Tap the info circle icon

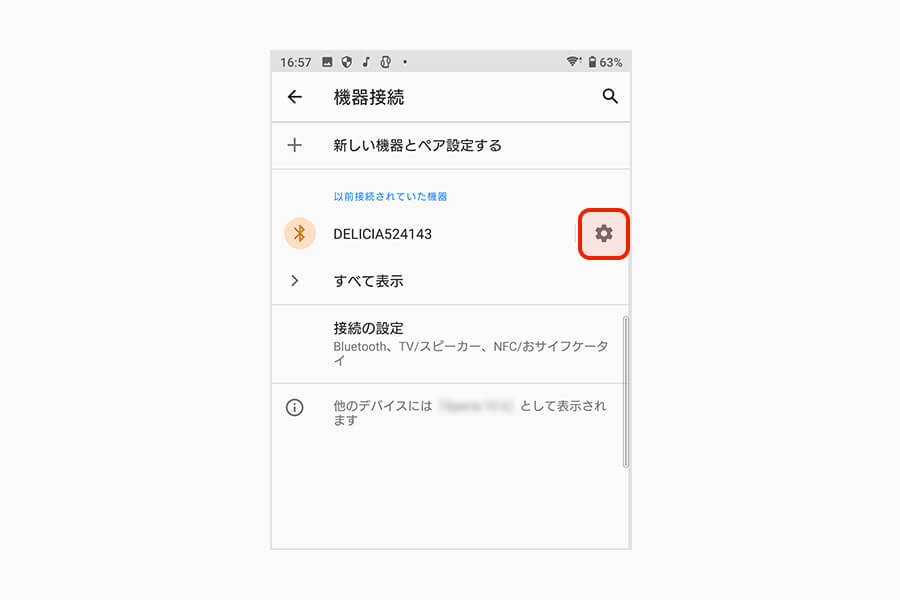point(294,408)
